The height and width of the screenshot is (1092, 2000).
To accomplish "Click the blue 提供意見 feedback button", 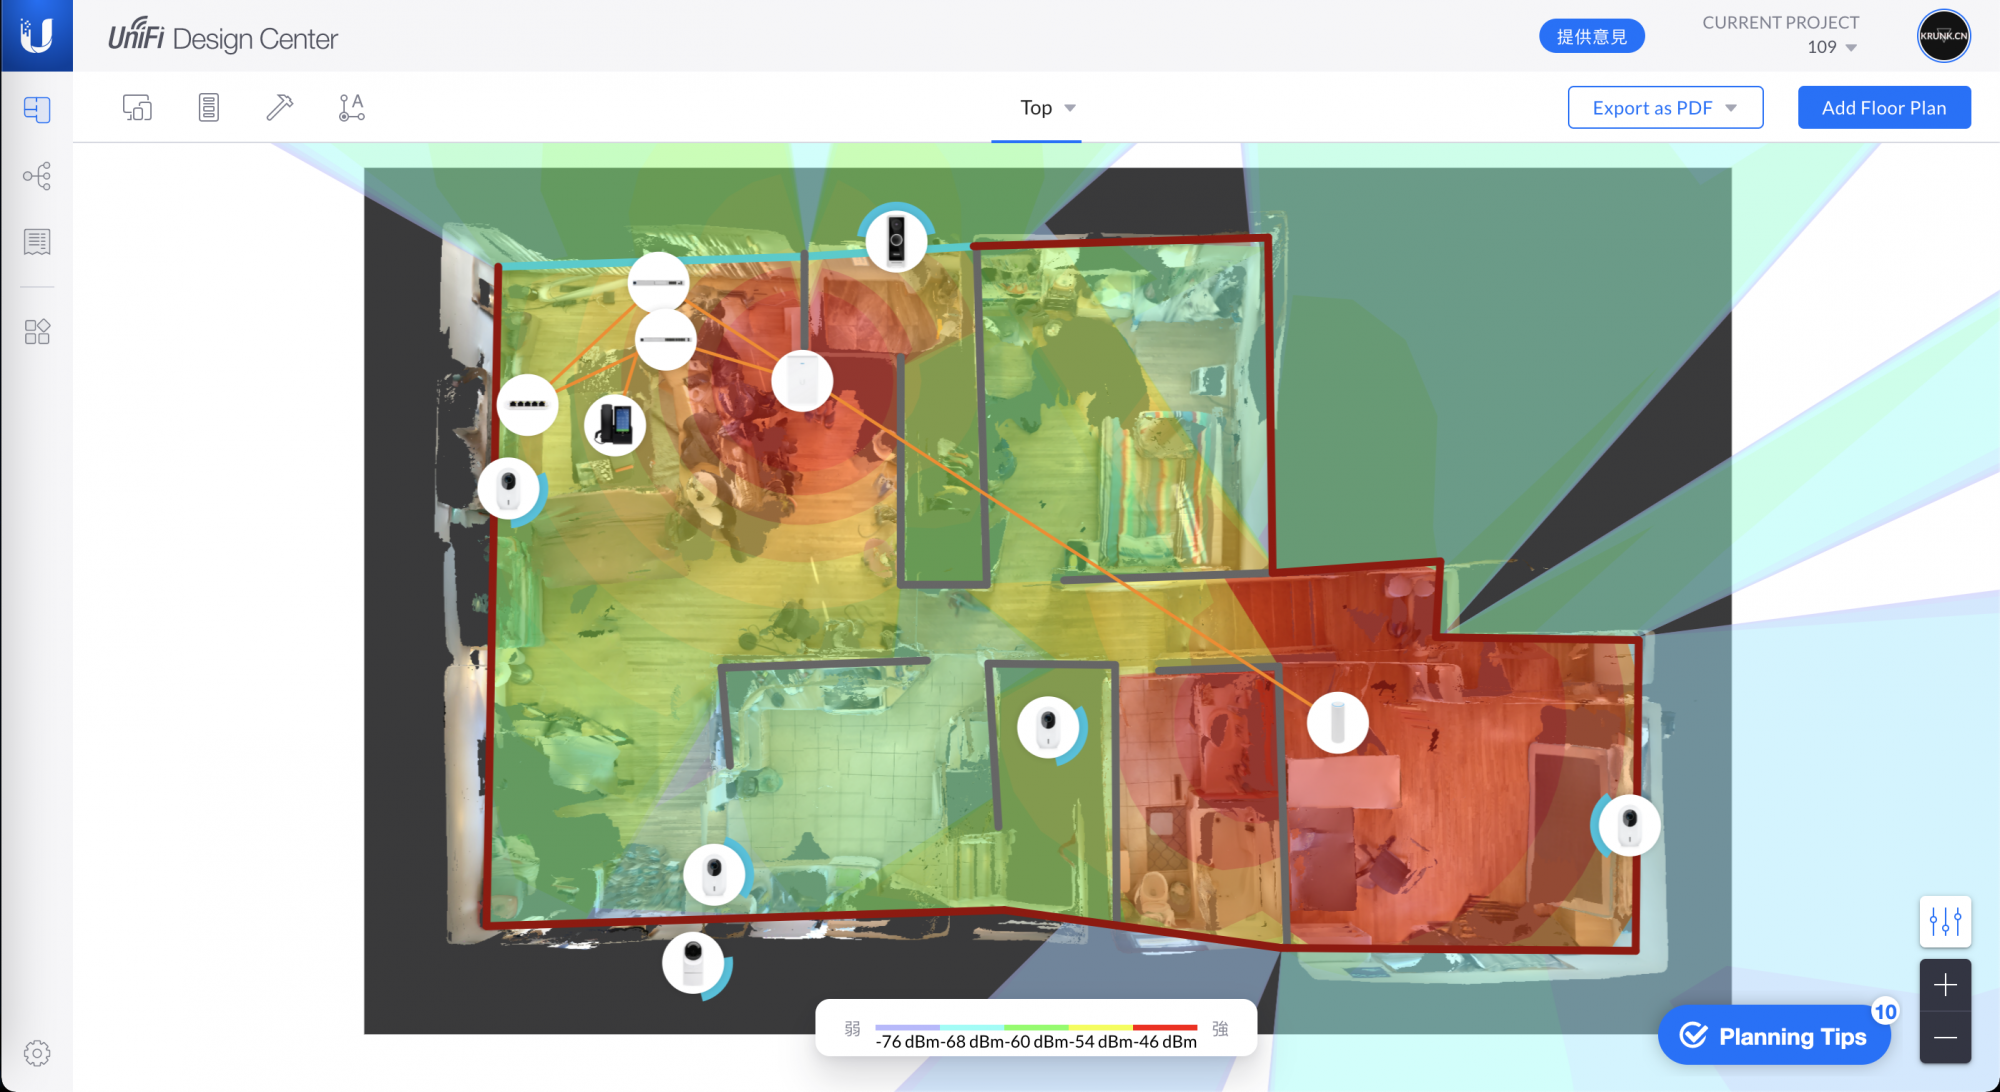I will click(x=1591, y=37).
